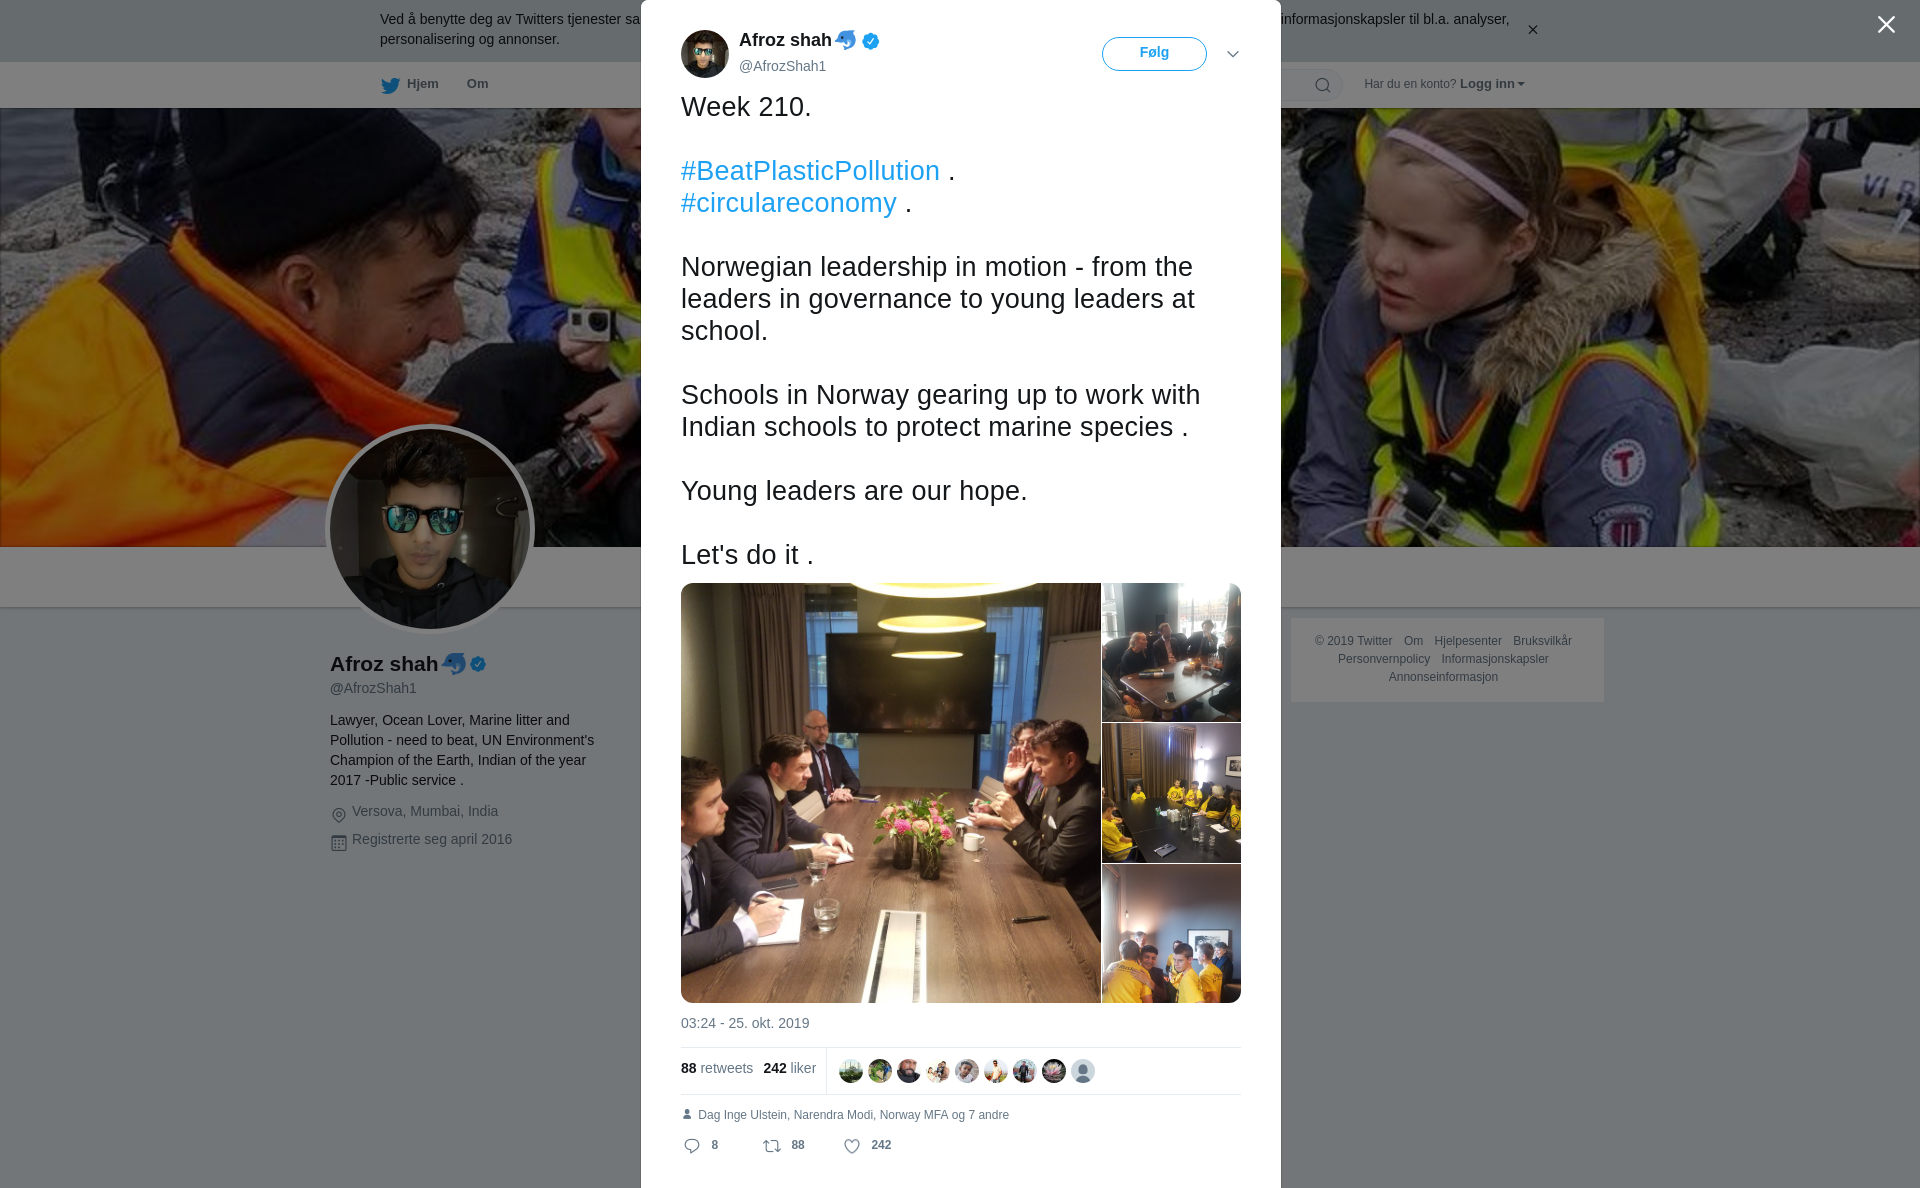Dismiss the cookie notice banner
Screen dimensions: 1920x1188
pyautogui.click(x=1532, y=30)
